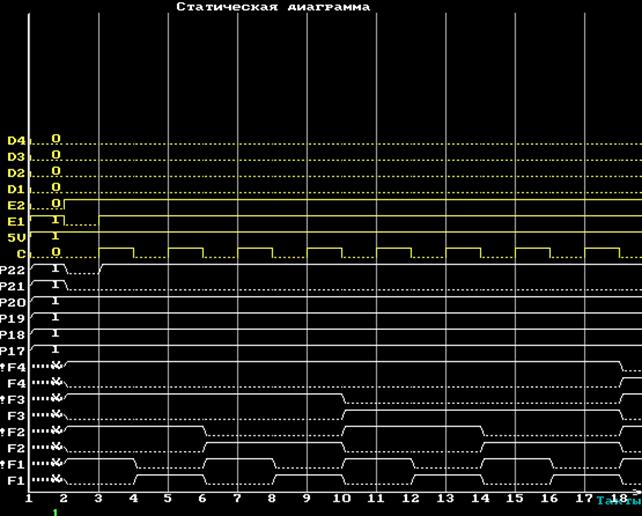Select the C clock signal label
The height and width of the screenshot is (516, 642).
tap(21, 254)
